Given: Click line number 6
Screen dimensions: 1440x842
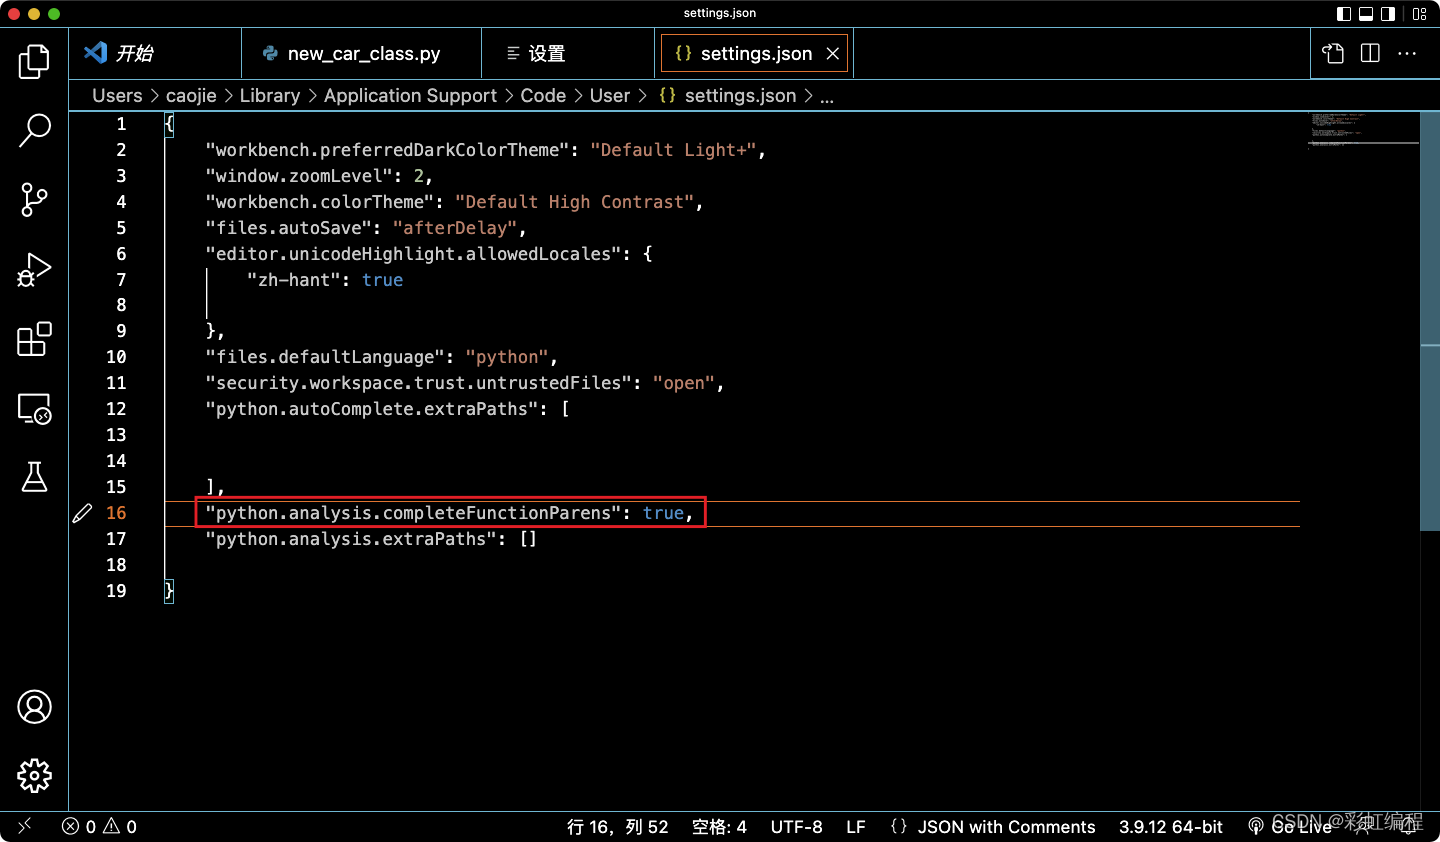Looking at the screenshot, I should [x=121, y=254].
